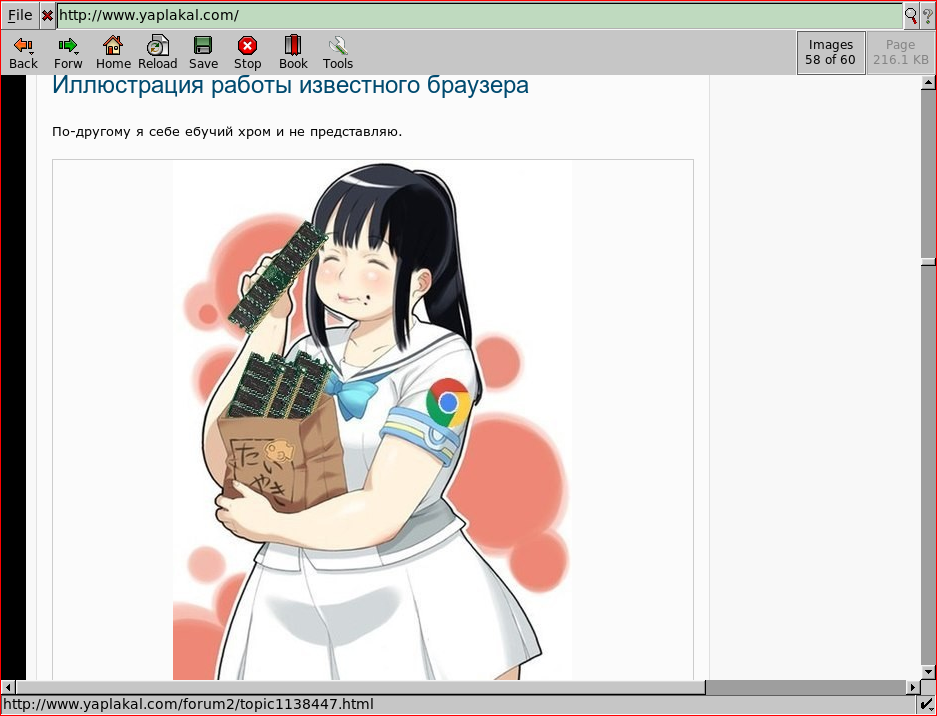Click the question mark help icon
This screenshot has height=716, width=937.
coord(927,16)
